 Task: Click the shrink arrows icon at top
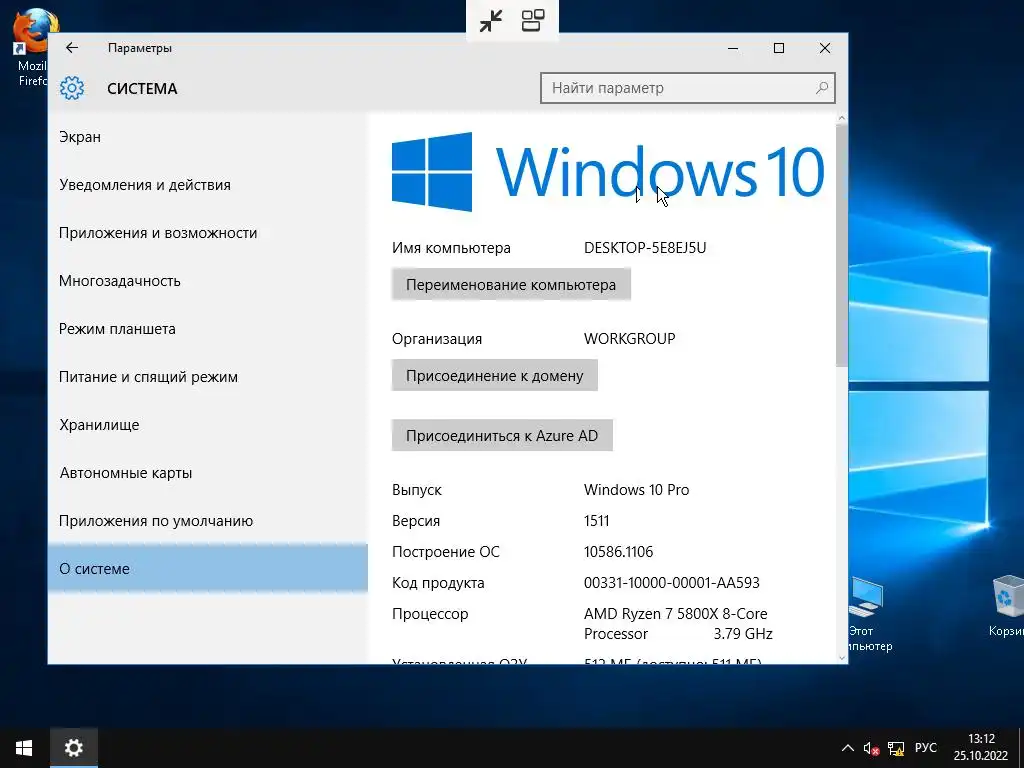pyautogui.click(x=490, y=21)
